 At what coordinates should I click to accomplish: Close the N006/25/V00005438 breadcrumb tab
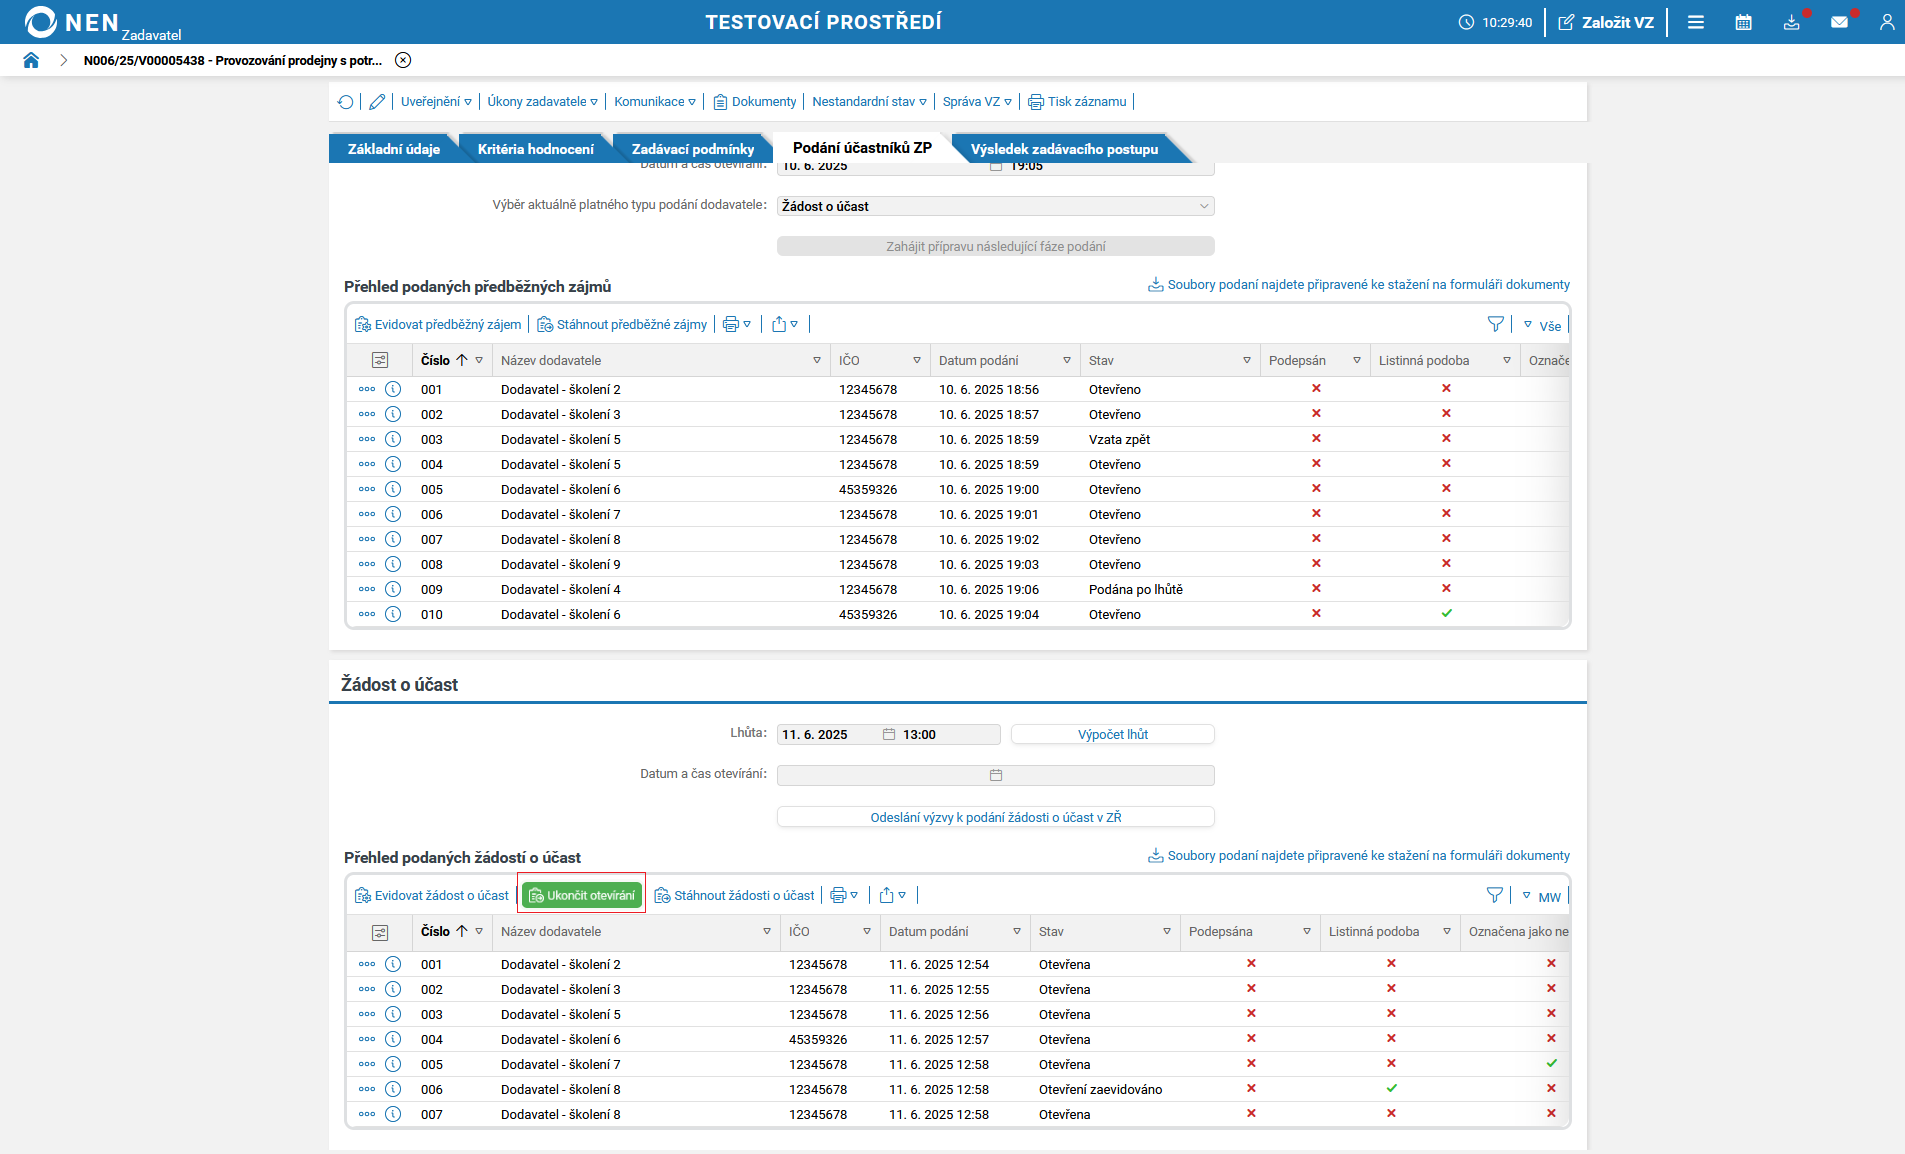pyautogui.click(x=403, y=60)
